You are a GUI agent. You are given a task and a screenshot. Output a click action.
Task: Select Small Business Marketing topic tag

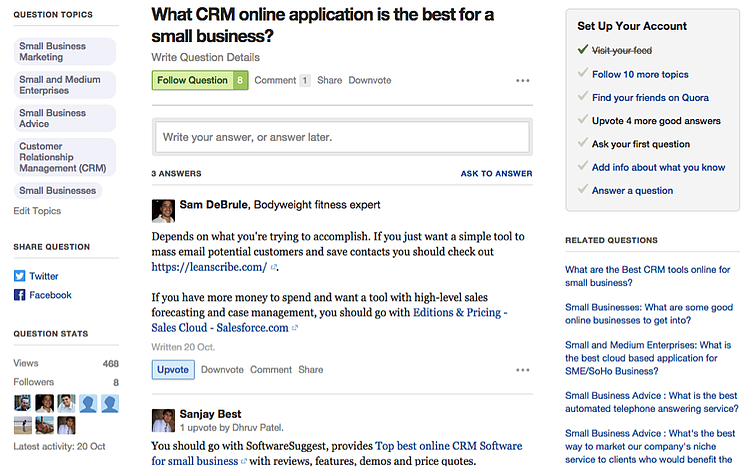[x=65, y=52]
